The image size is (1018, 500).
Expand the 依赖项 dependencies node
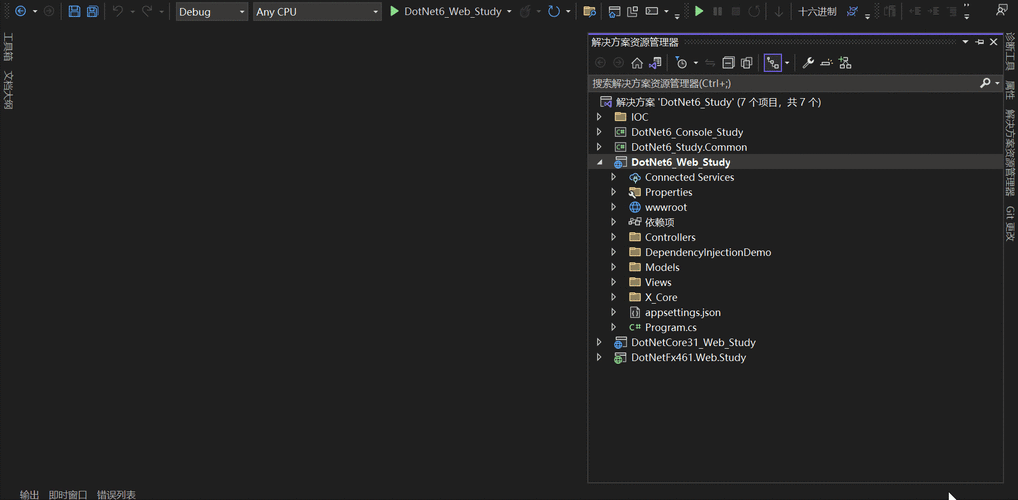614,222
